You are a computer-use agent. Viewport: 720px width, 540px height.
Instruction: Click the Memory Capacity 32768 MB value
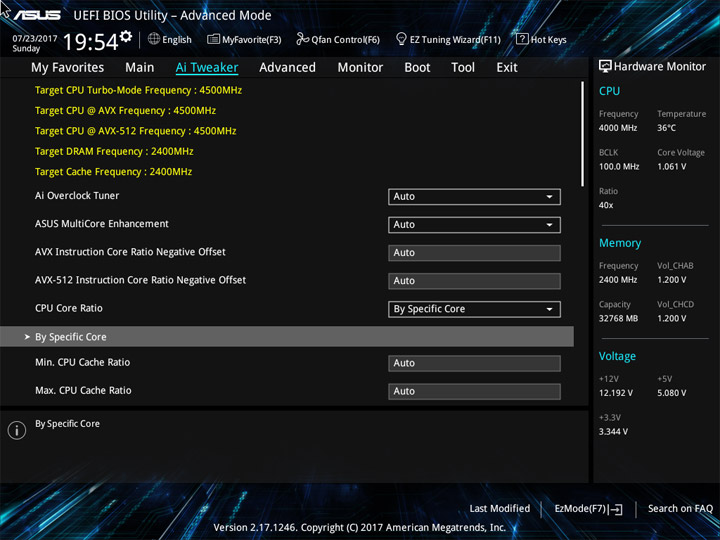(x=618, y=318)
